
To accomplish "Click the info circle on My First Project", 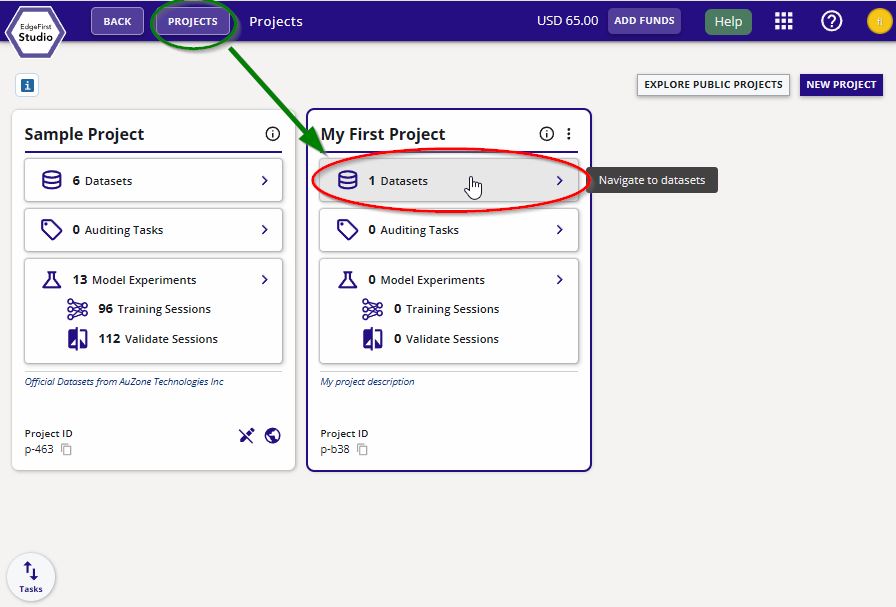I will point(546,132).
